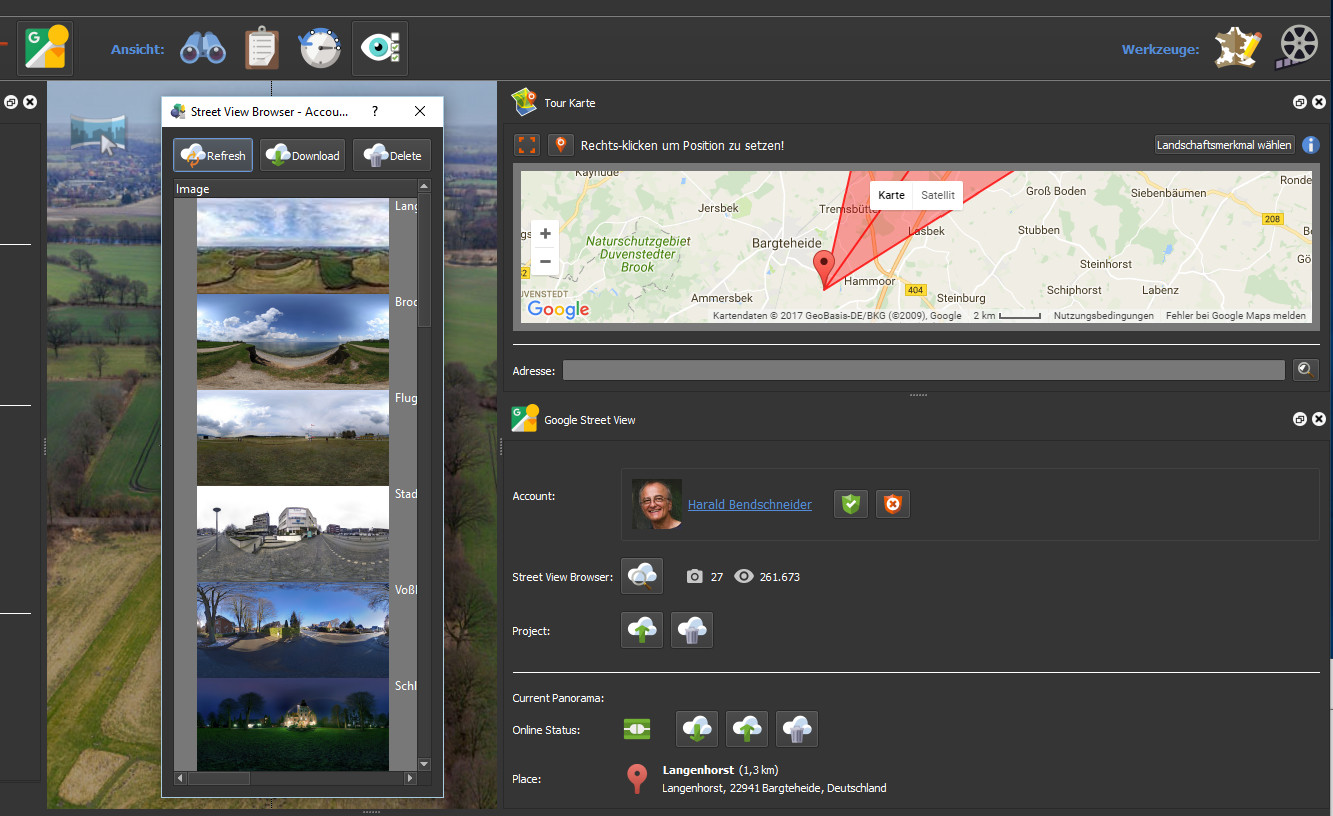This screenshot has width=1333, height=816.
Task: Toggle the eye checklist view icon
Action: click(x=380, y=48)
